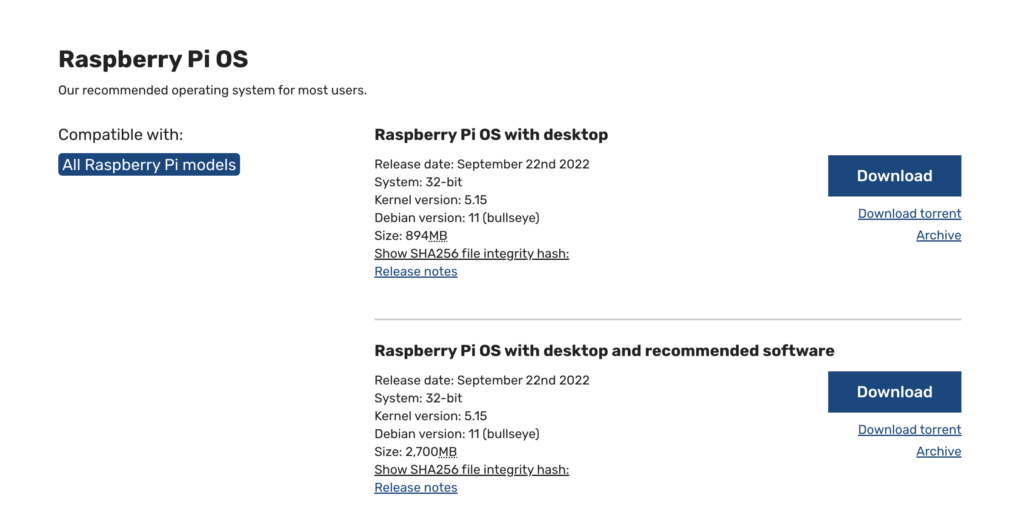
Task: Download Raspberry Pi OS with desktop
Action: click(x=894, y=176)
